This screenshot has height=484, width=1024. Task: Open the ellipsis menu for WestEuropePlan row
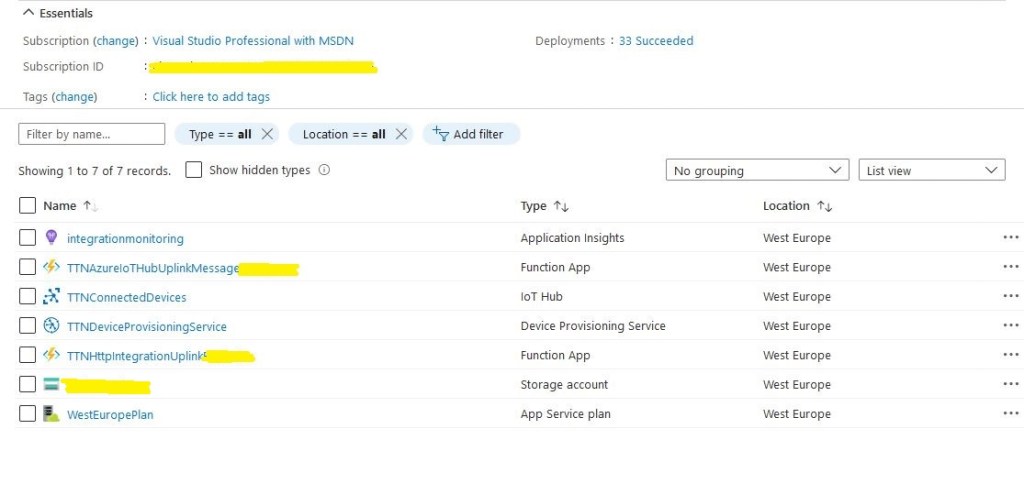[1010, 414]
